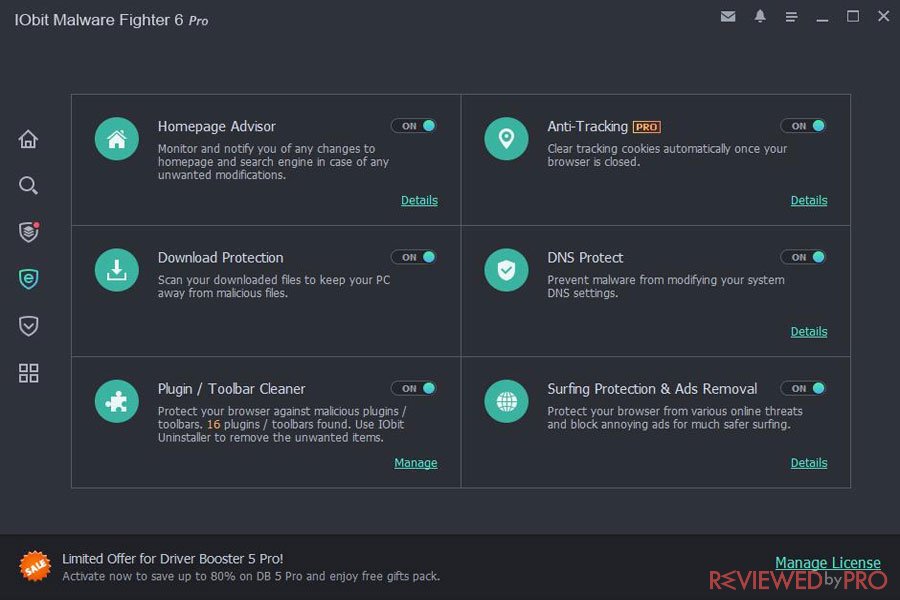Click the Homepage Advisor house icon
The height and width of the screenshot is (600, 900).
(x=117, y=139)
